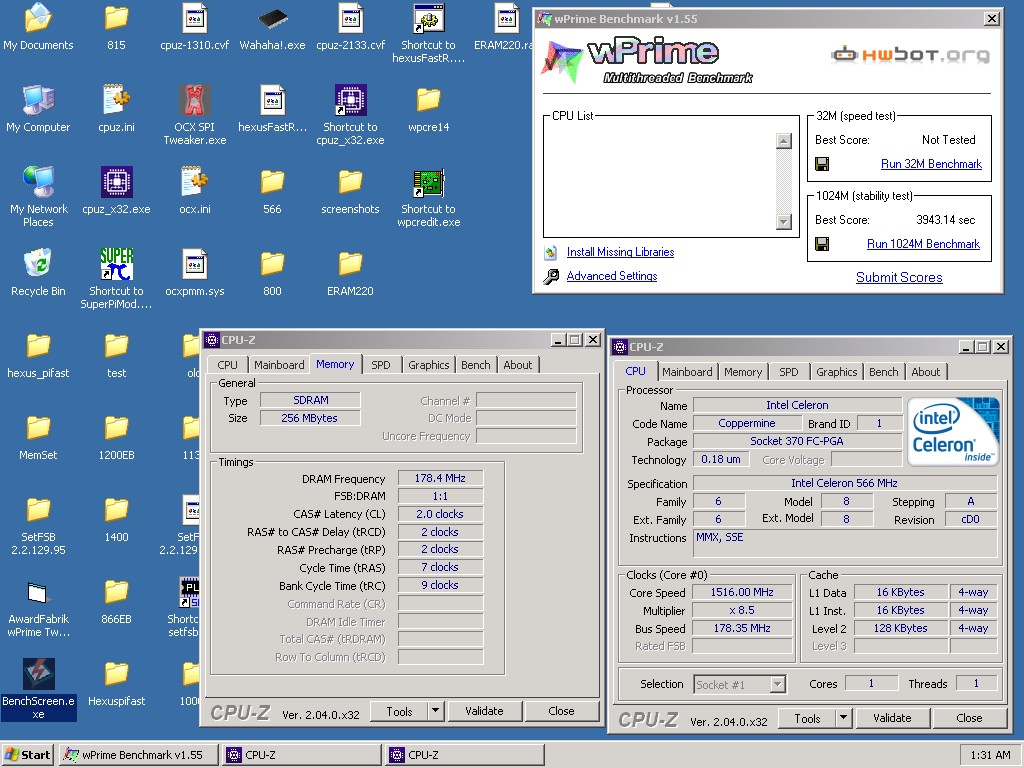Open the 1200EB folder
The image size is (1024, 768).
116,428
